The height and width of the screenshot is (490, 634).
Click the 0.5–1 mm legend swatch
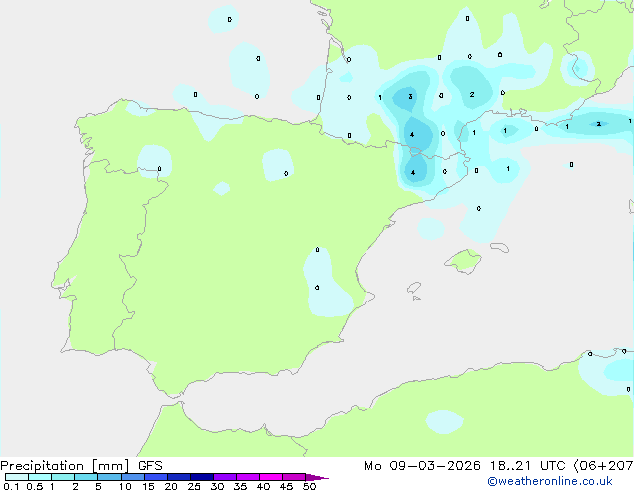coord(40,477)
